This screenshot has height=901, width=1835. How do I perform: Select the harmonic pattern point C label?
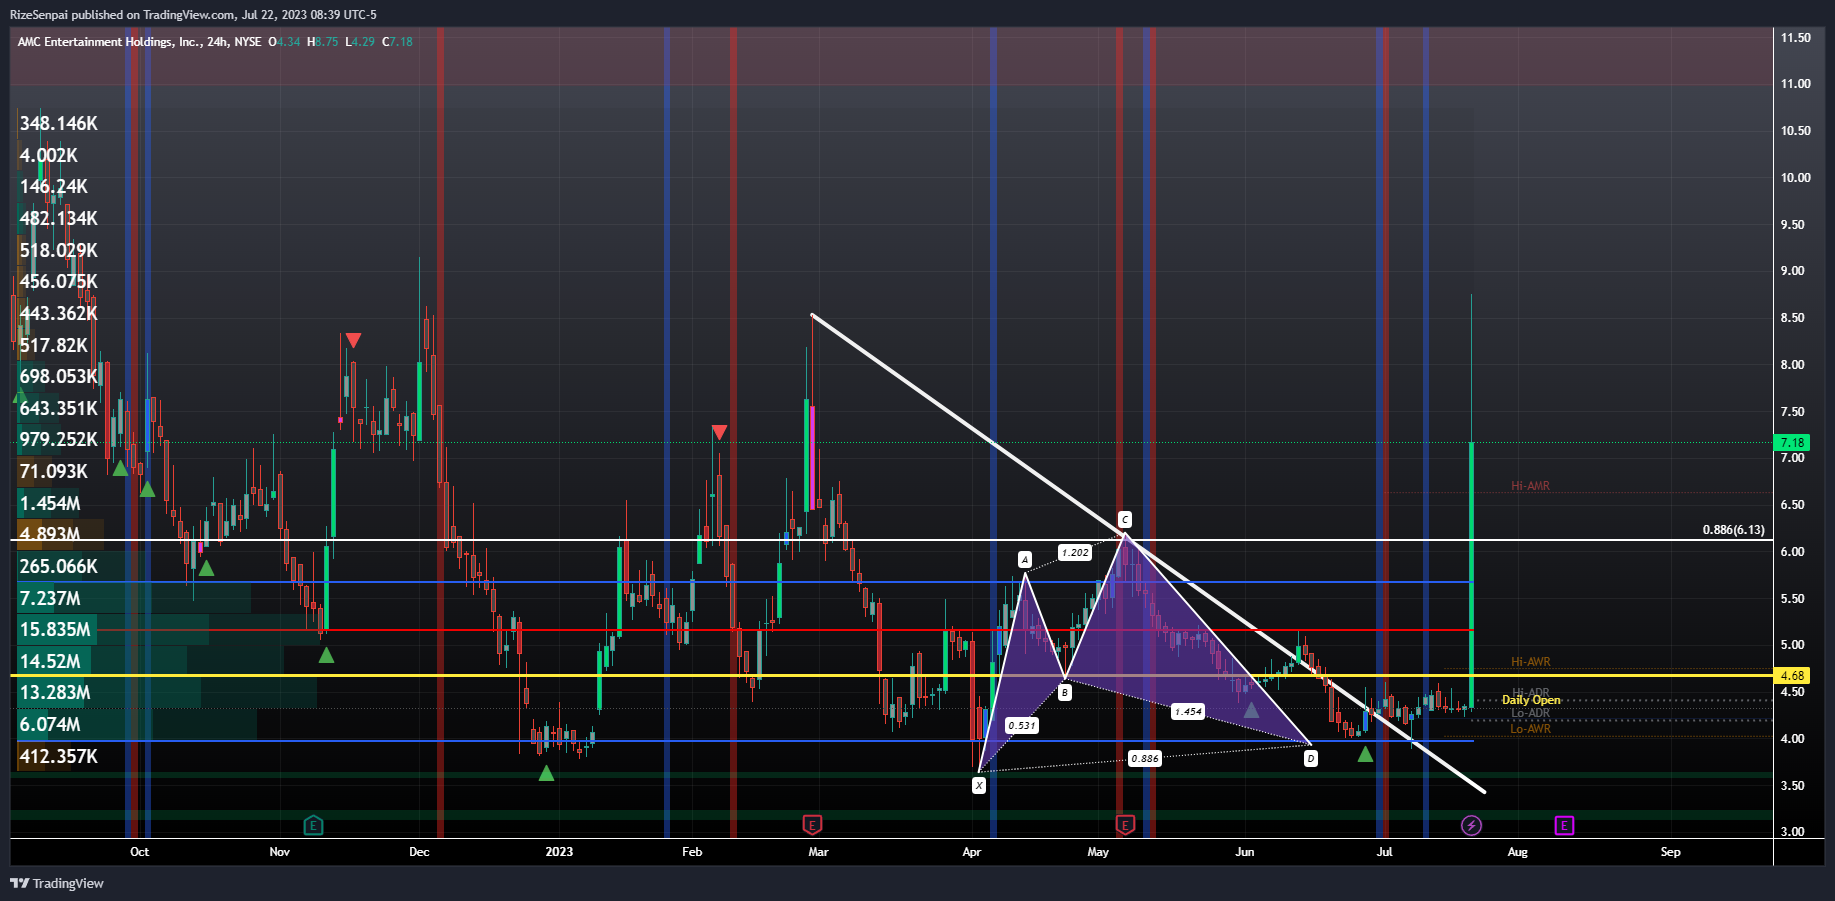pyautogui.click(x=1125, y=519)
